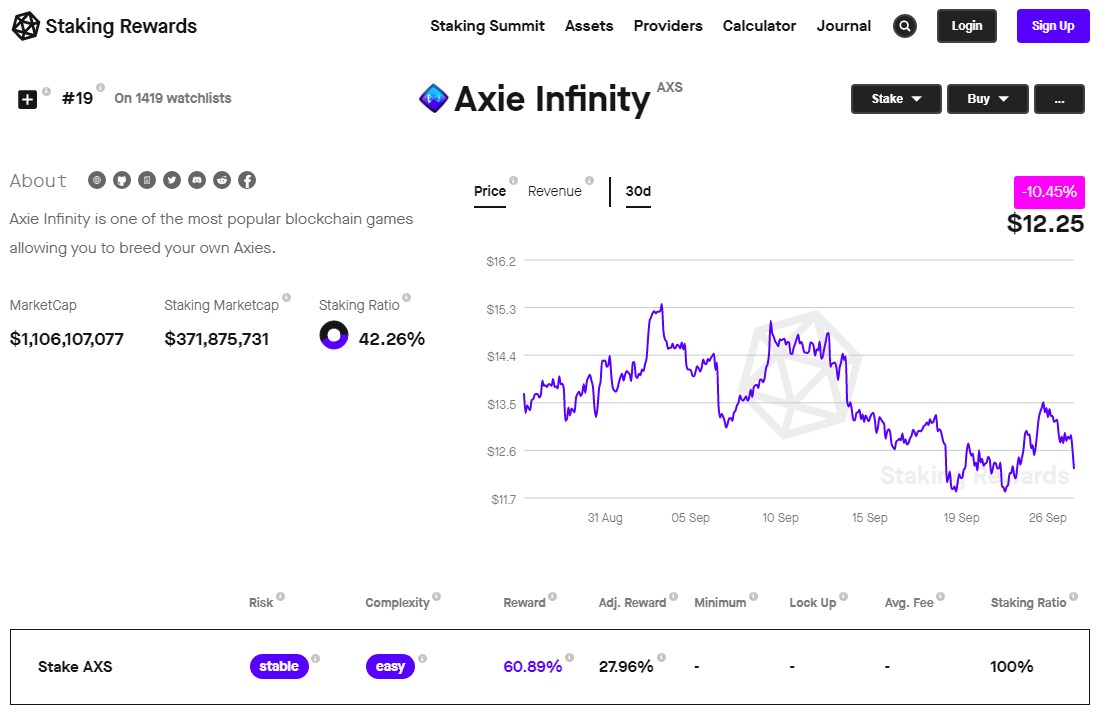
Task: Open the more options ellipsis button
Action: [x=1059, y=99]
